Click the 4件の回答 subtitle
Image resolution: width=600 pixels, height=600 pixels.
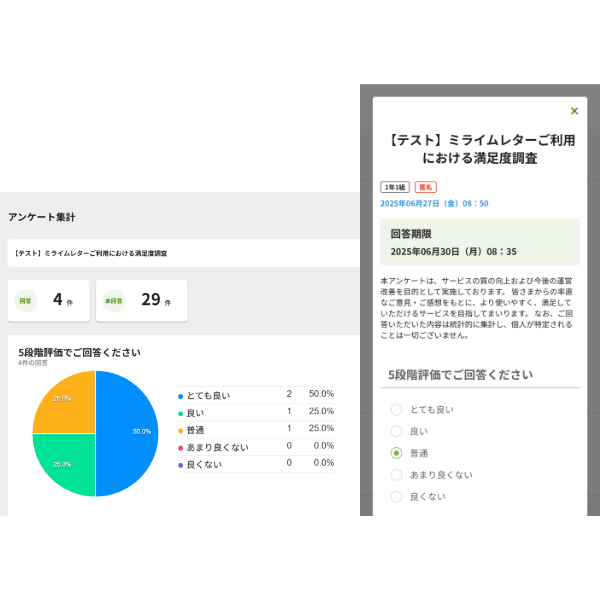[33, 363]
